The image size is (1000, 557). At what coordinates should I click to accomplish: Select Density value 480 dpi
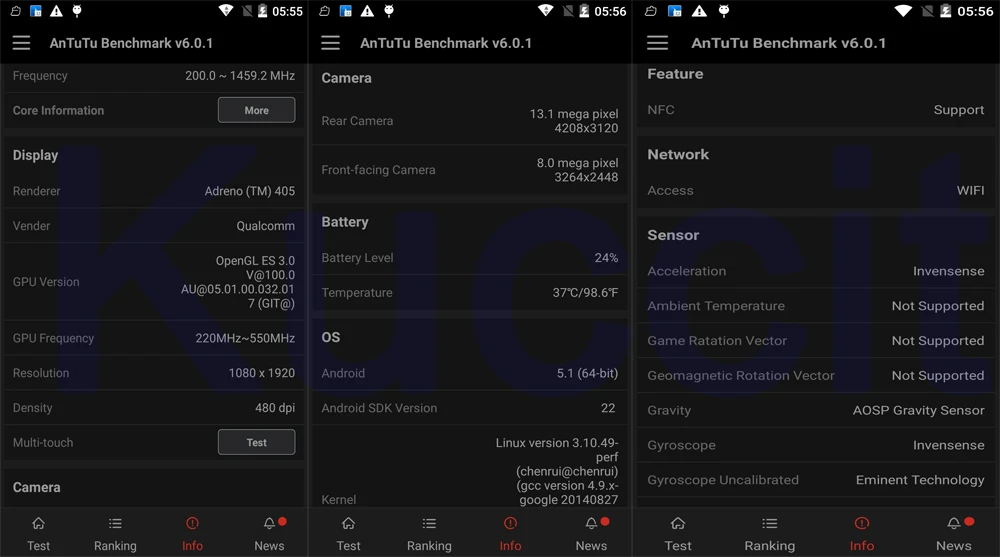(275, 408)
